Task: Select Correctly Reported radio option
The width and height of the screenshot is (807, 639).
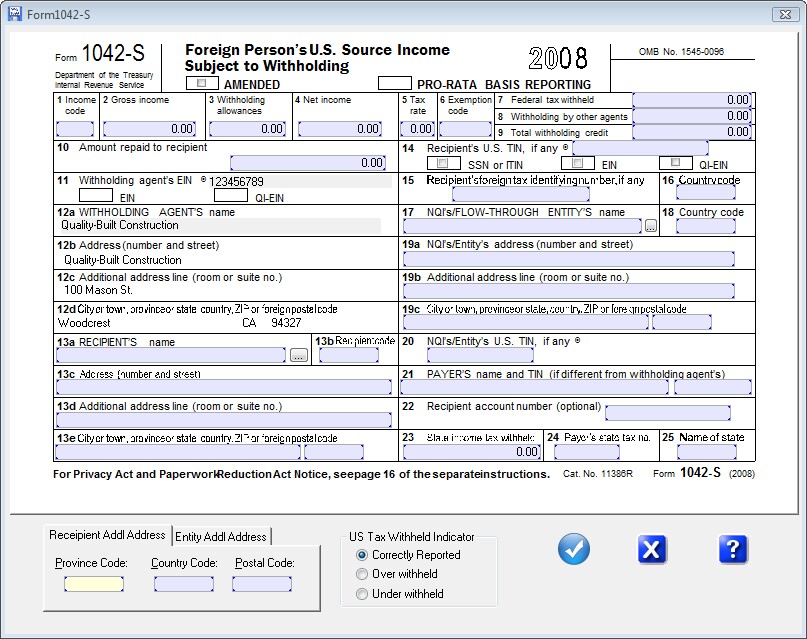Action: (362, 555)
